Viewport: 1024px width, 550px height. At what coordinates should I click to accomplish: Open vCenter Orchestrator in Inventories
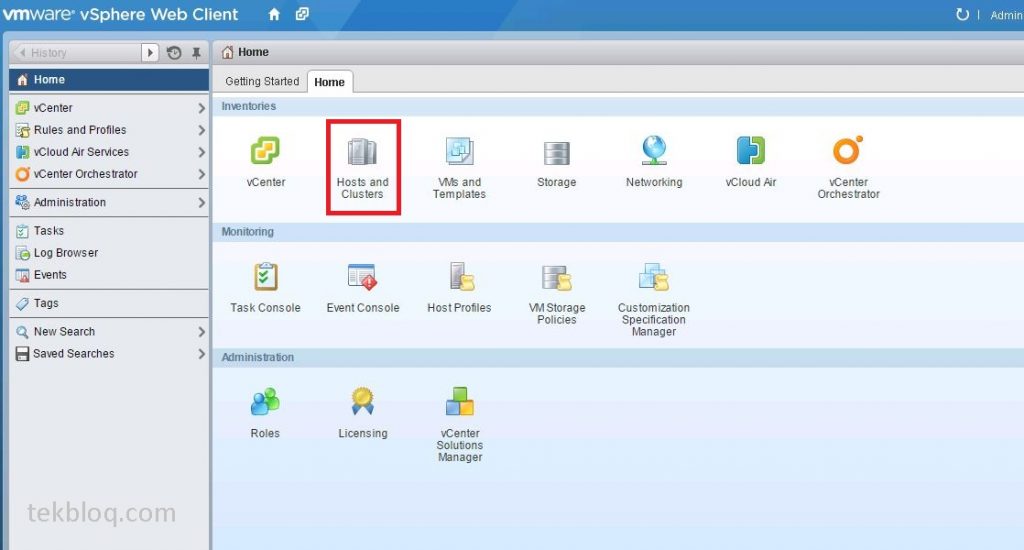(x=848, y=150)
